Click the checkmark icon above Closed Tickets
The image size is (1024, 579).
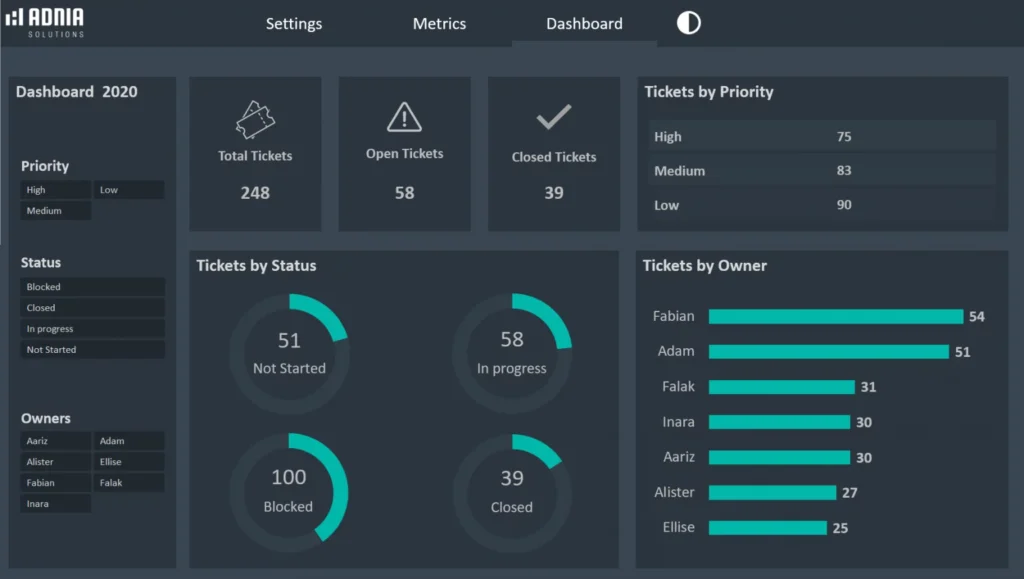554,114
